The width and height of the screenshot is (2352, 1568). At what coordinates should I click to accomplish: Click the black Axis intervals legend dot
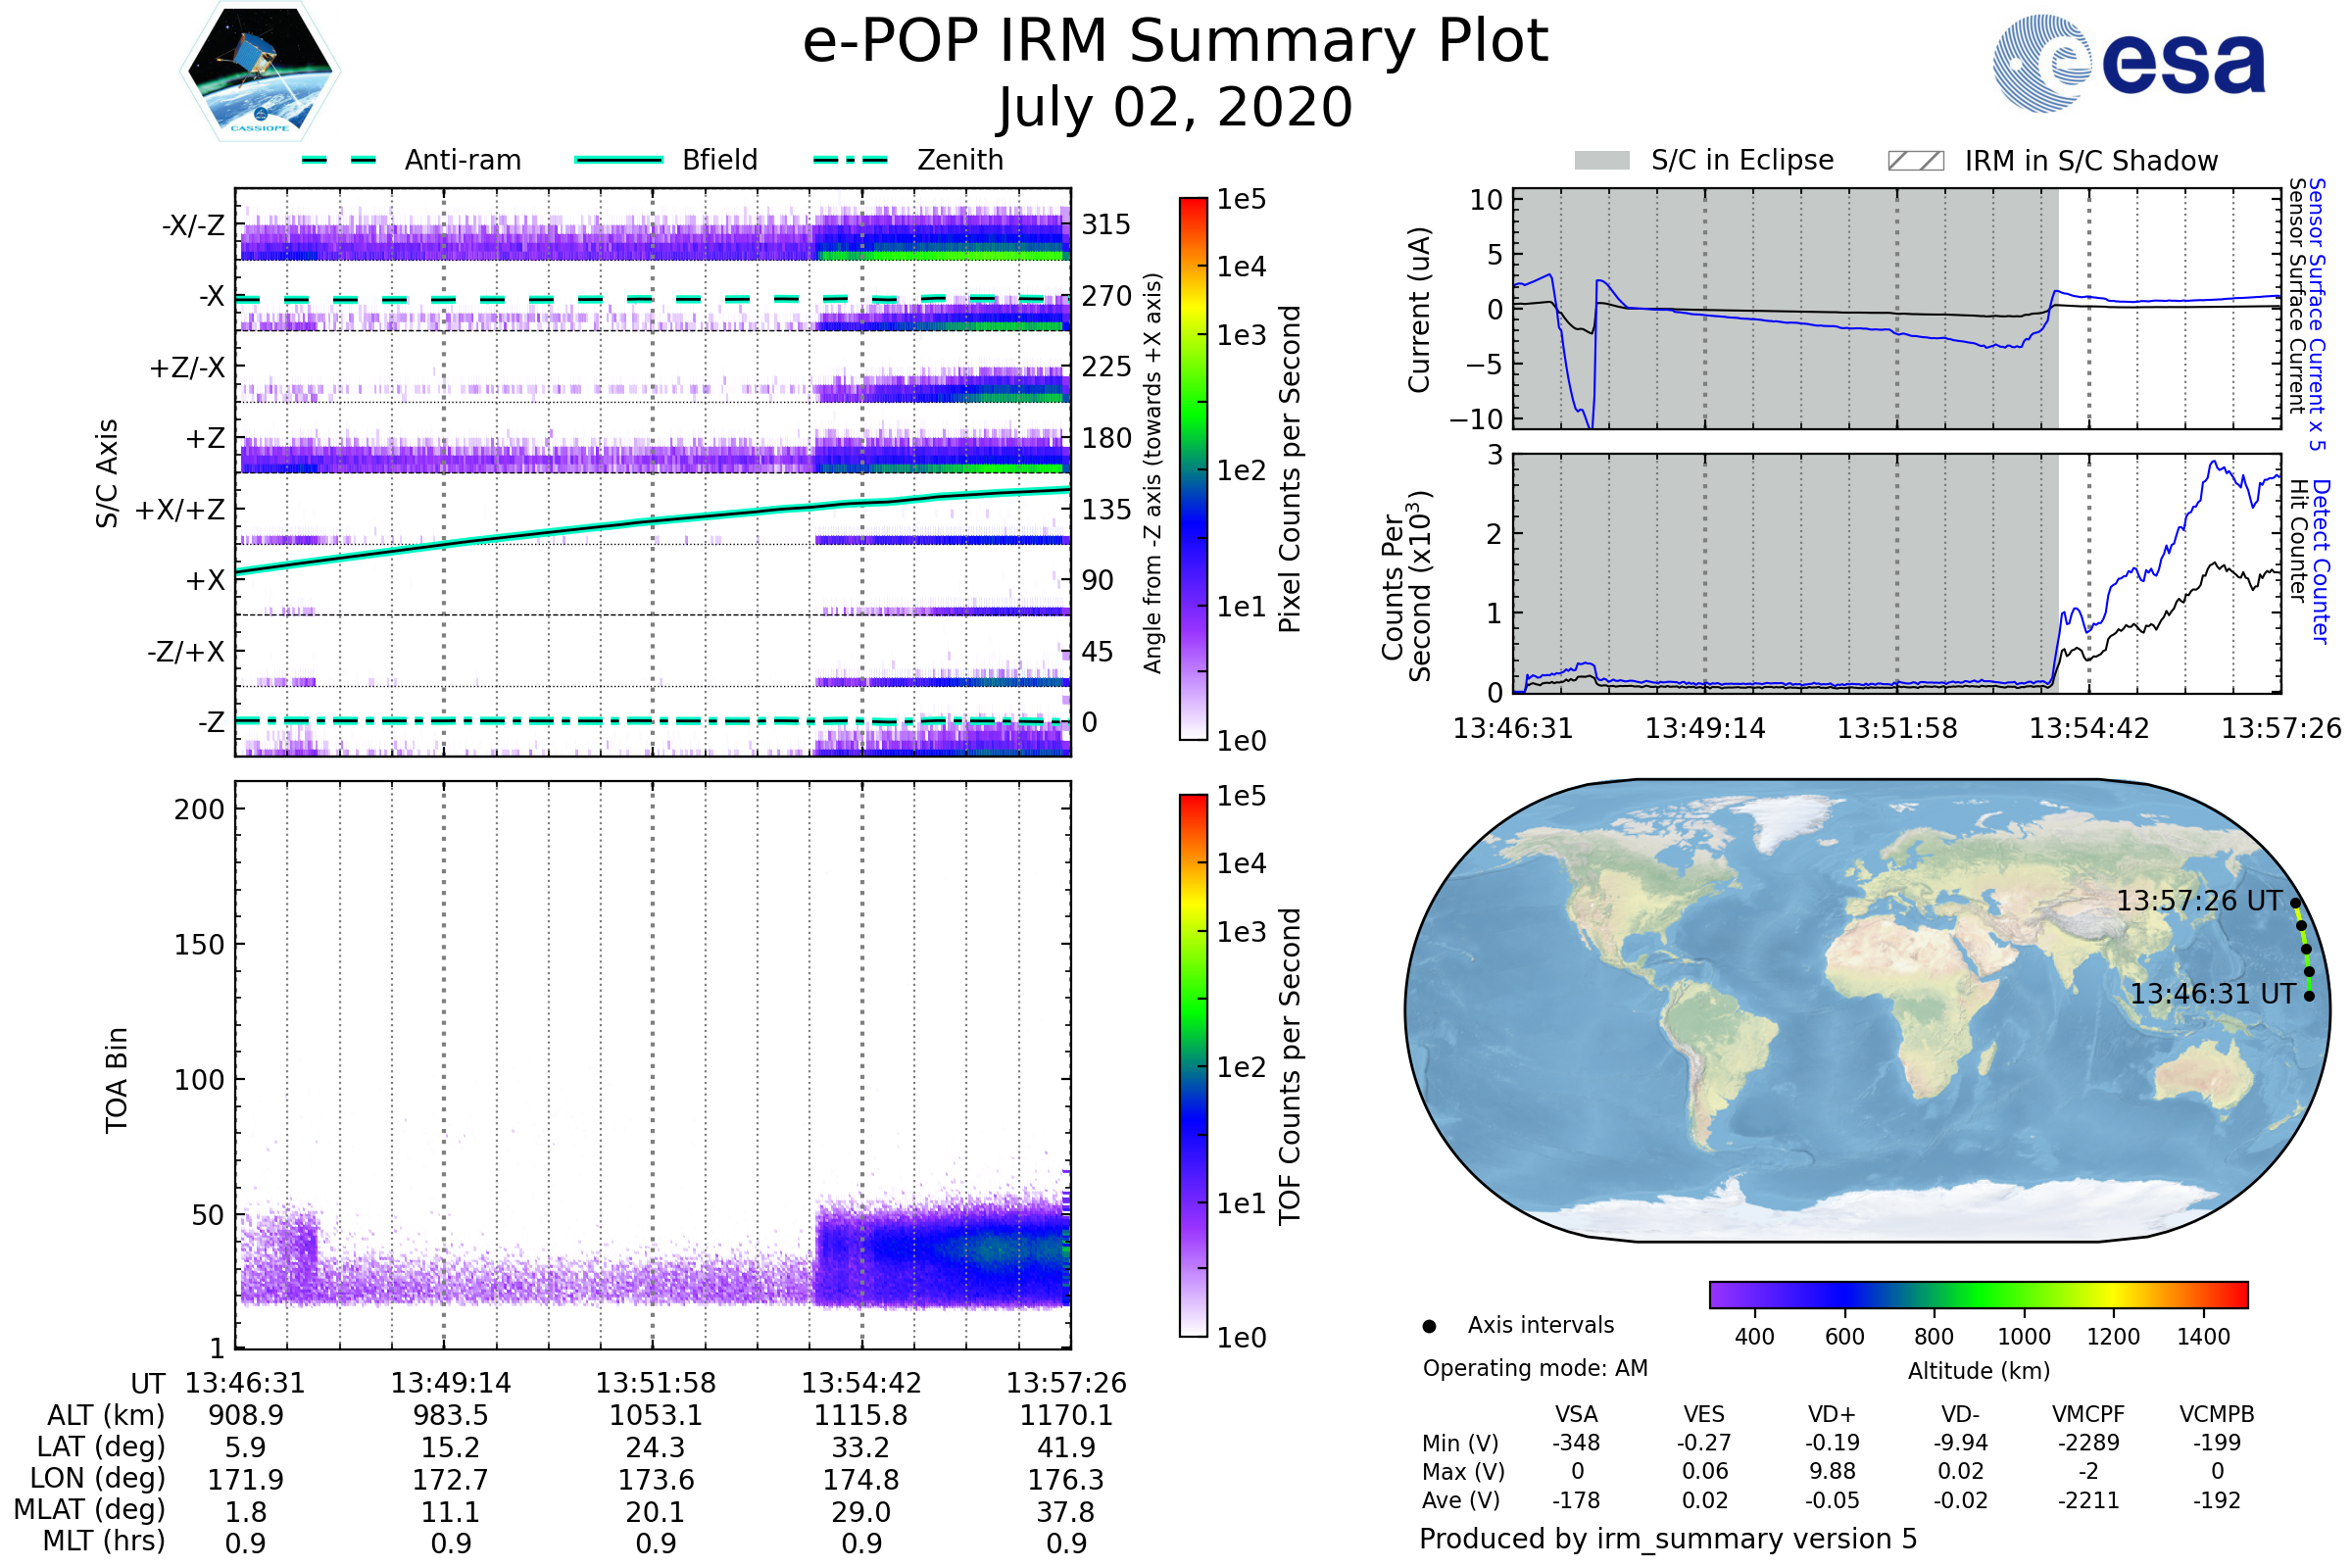pos(1429,1326)
